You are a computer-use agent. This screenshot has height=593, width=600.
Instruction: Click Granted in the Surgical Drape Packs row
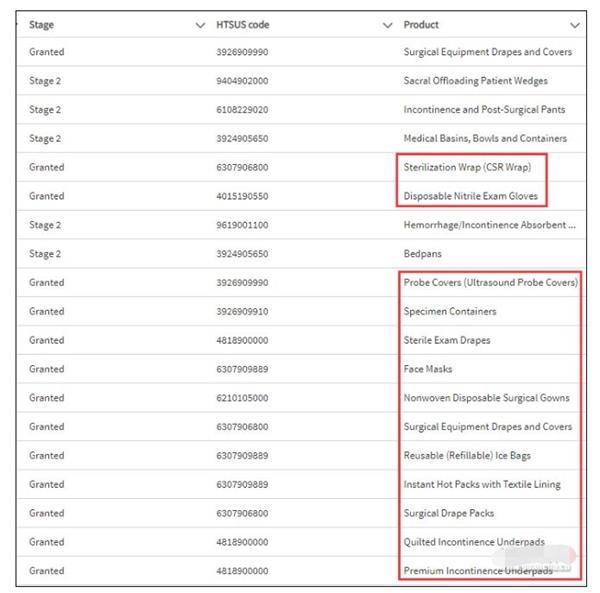point(47,513)
